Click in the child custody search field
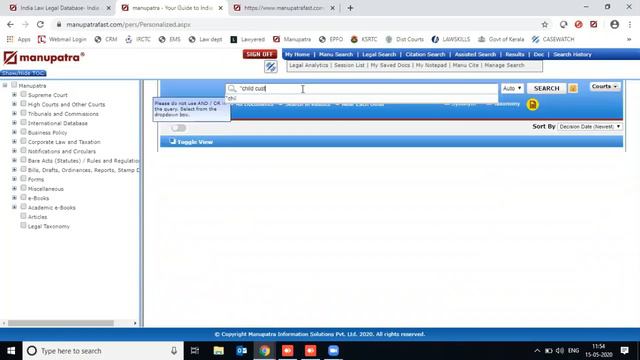Viewport: 640px width, 360px height. click(361, 89)
